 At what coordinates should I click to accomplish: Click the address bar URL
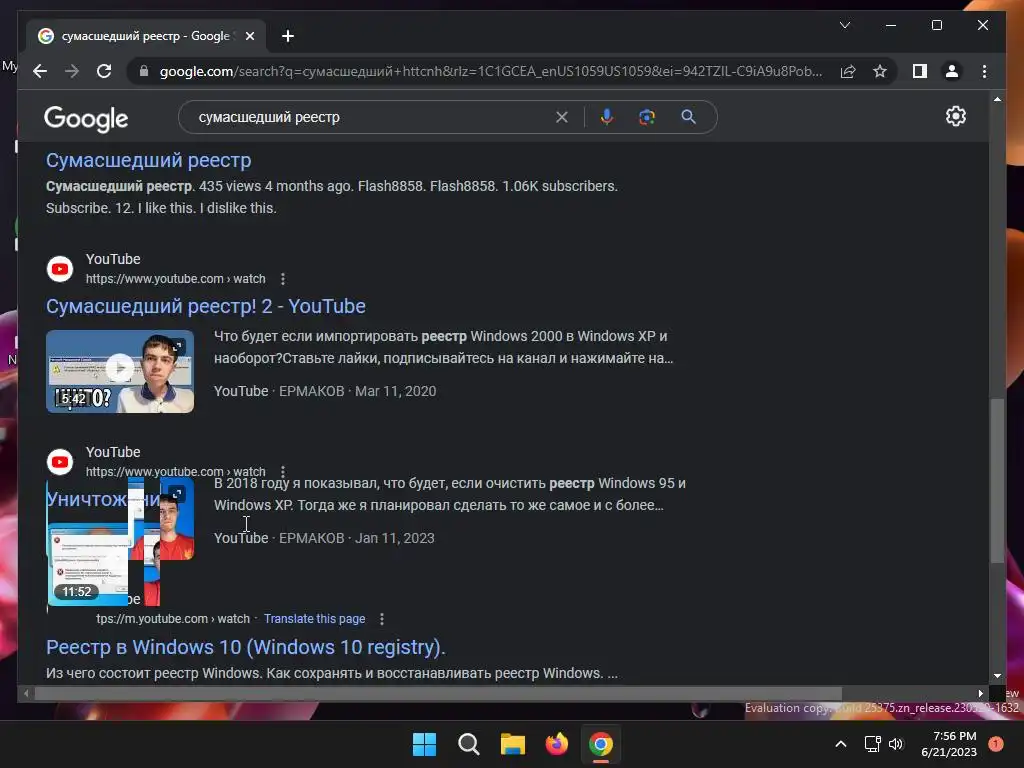coord(490,71)
